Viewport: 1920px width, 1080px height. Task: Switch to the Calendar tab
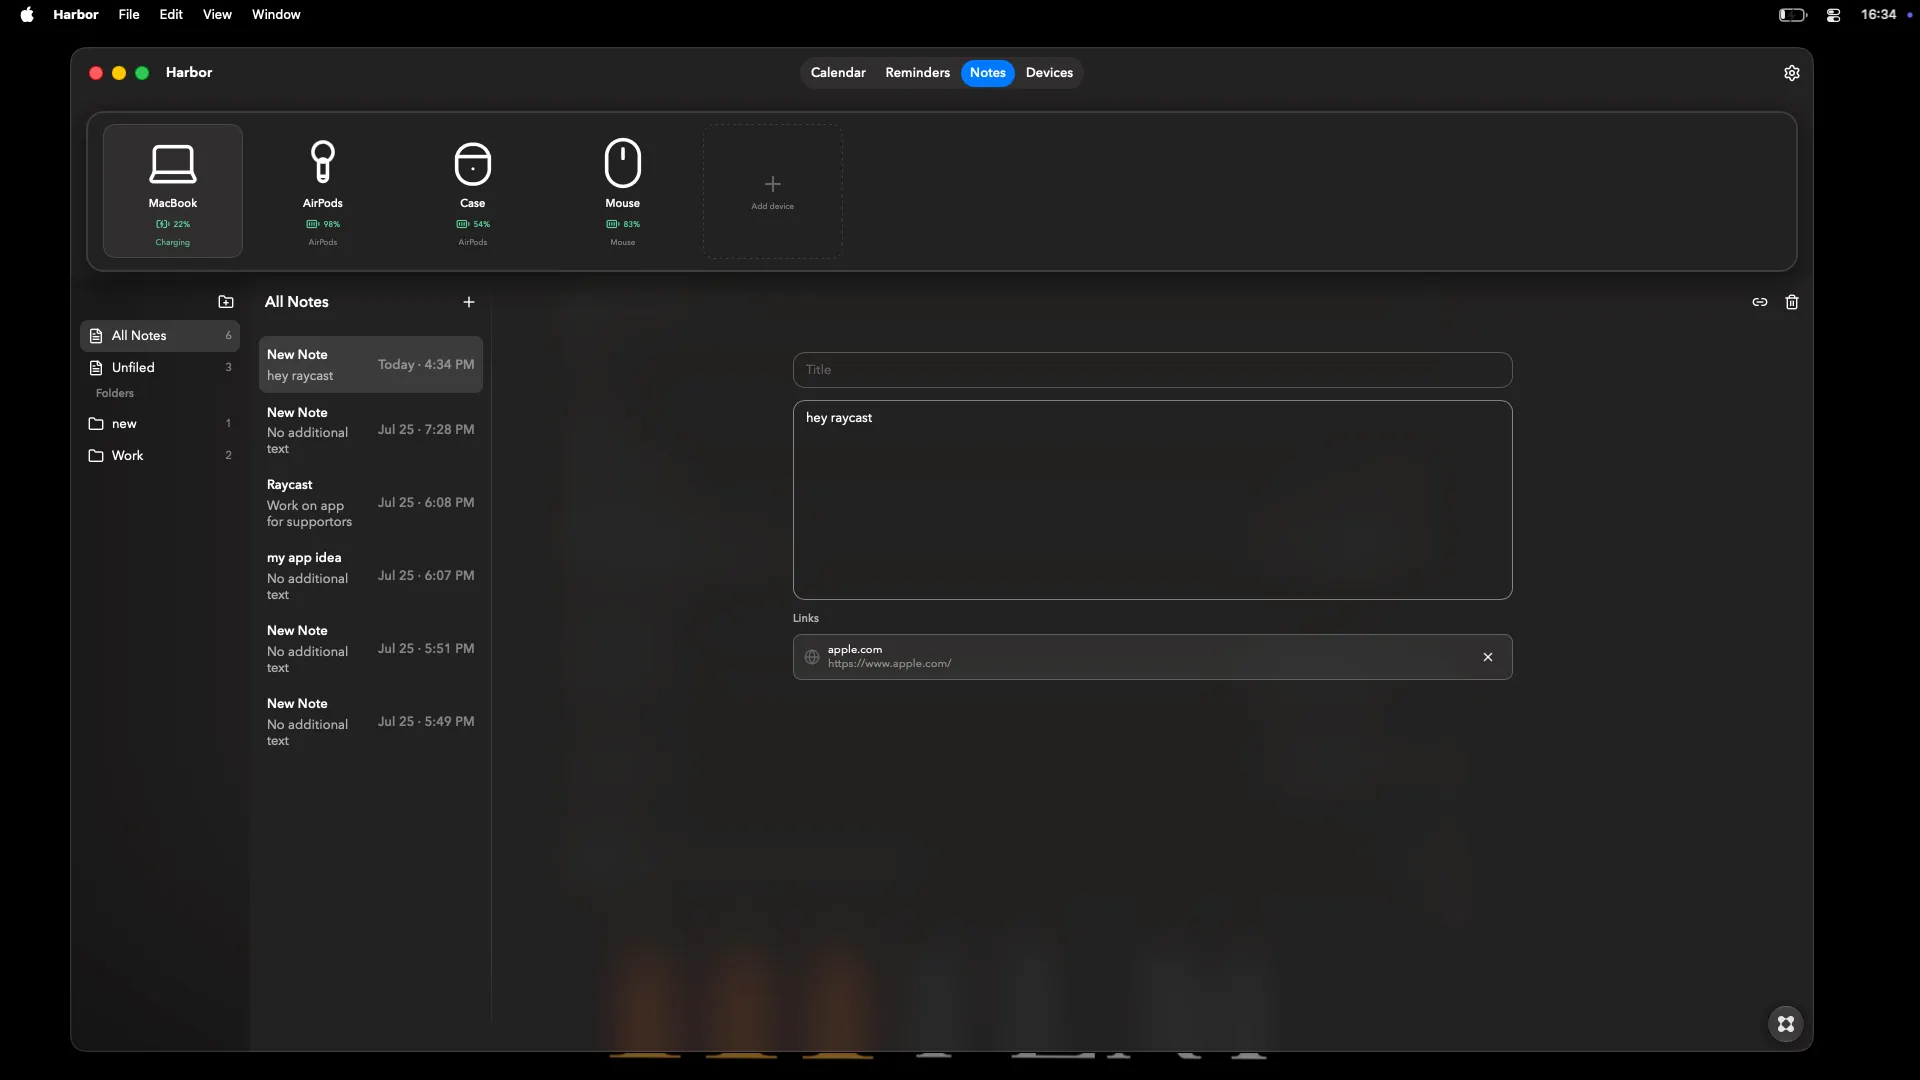pos(838,73)
